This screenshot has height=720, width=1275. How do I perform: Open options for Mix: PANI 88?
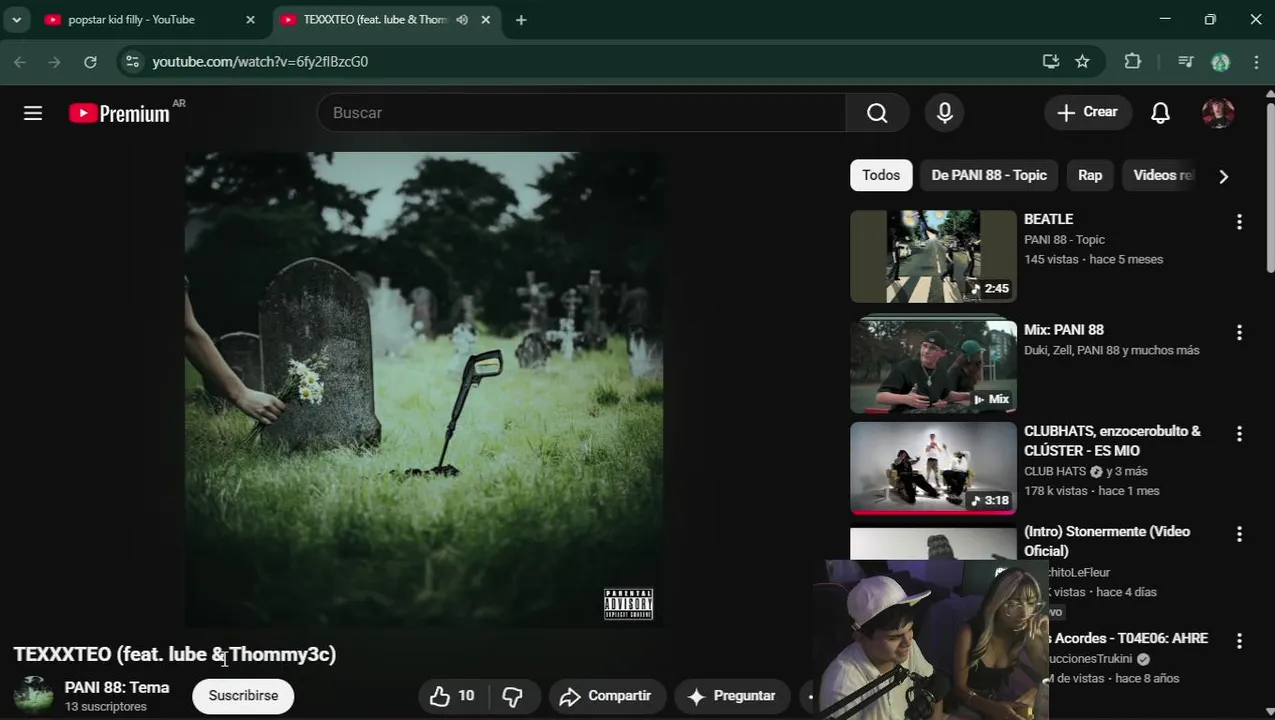(1239, 333)
